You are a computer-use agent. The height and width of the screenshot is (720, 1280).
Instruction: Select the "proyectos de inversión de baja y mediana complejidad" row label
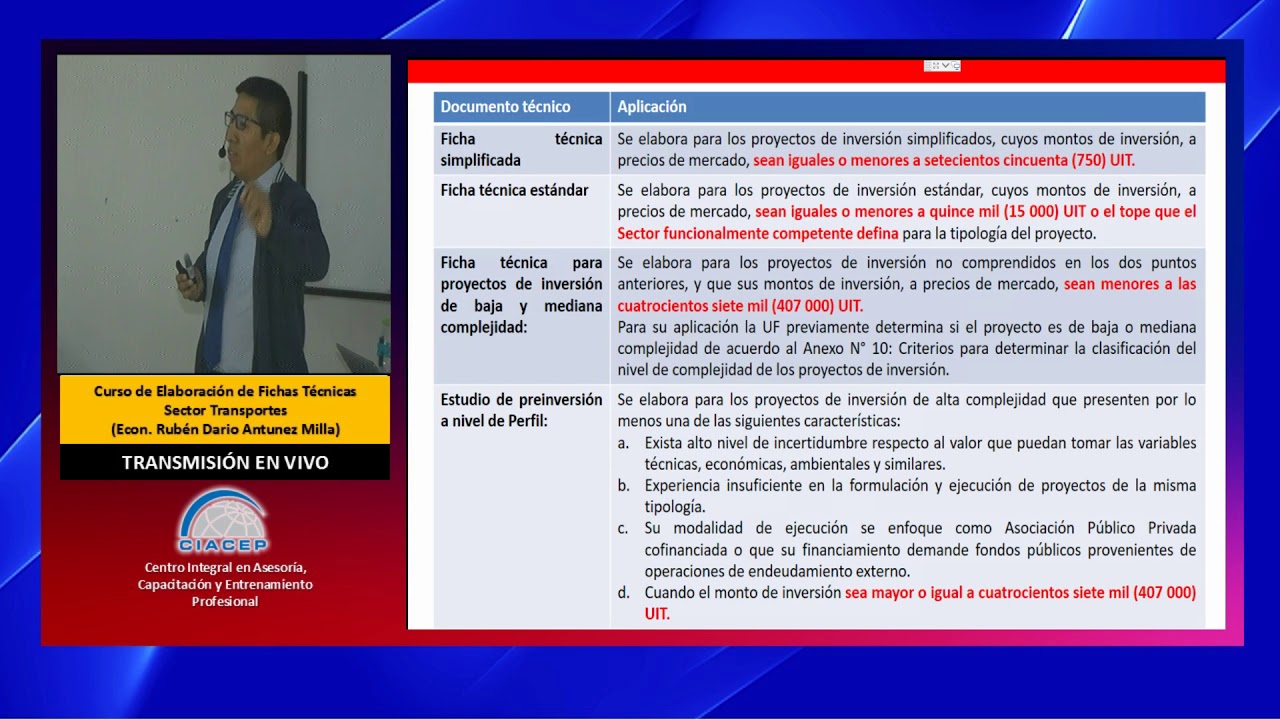[521, 295]
